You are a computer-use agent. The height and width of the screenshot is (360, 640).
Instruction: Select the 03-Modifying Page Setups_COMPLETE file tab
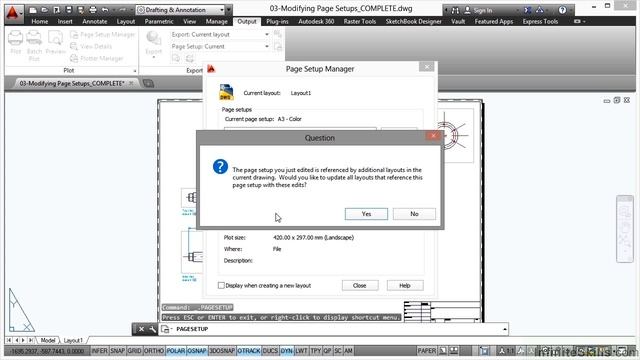click(72, 83)
